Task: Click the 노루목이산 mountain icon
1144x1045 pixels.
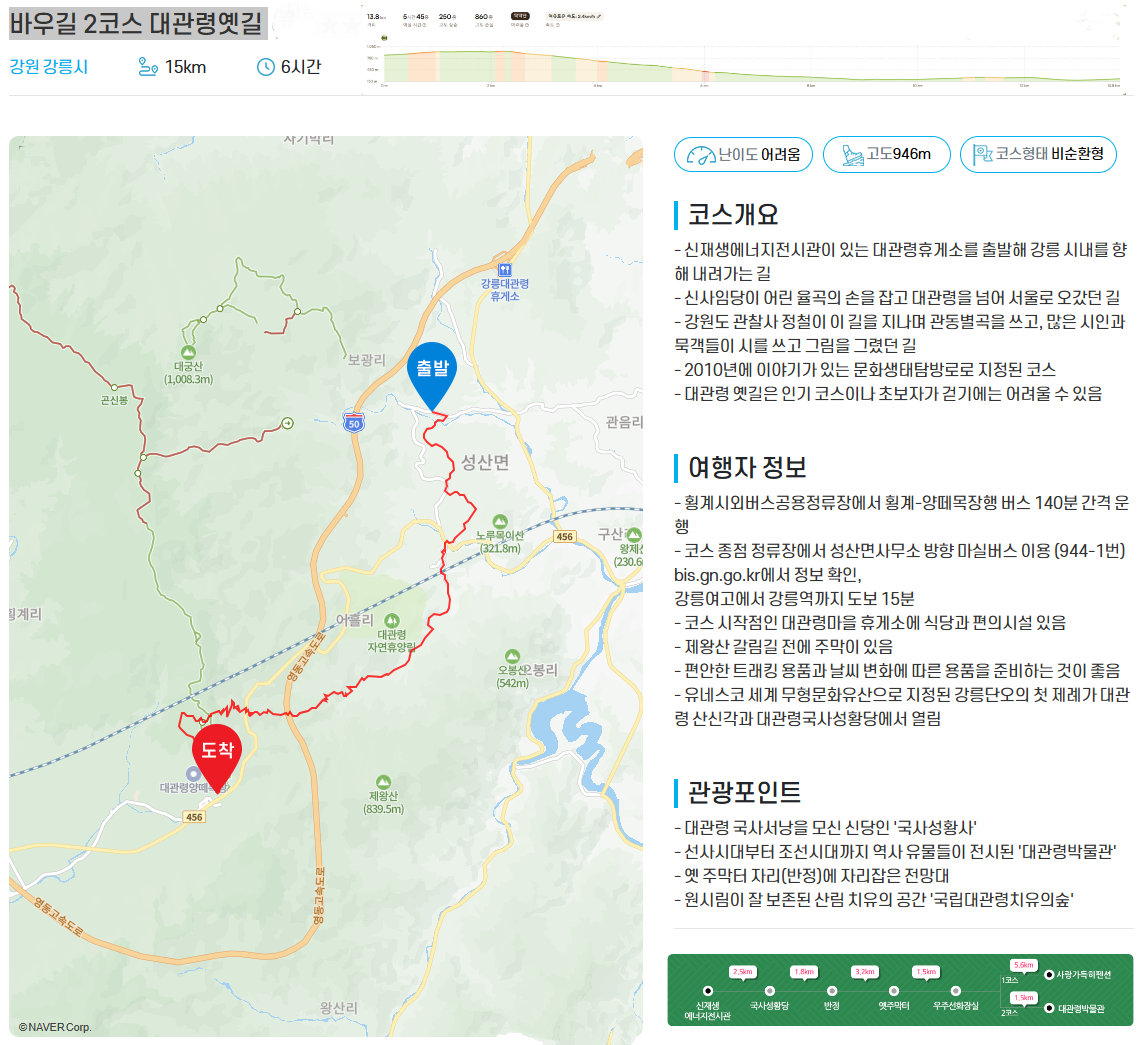Action: [x=500, y=521]
